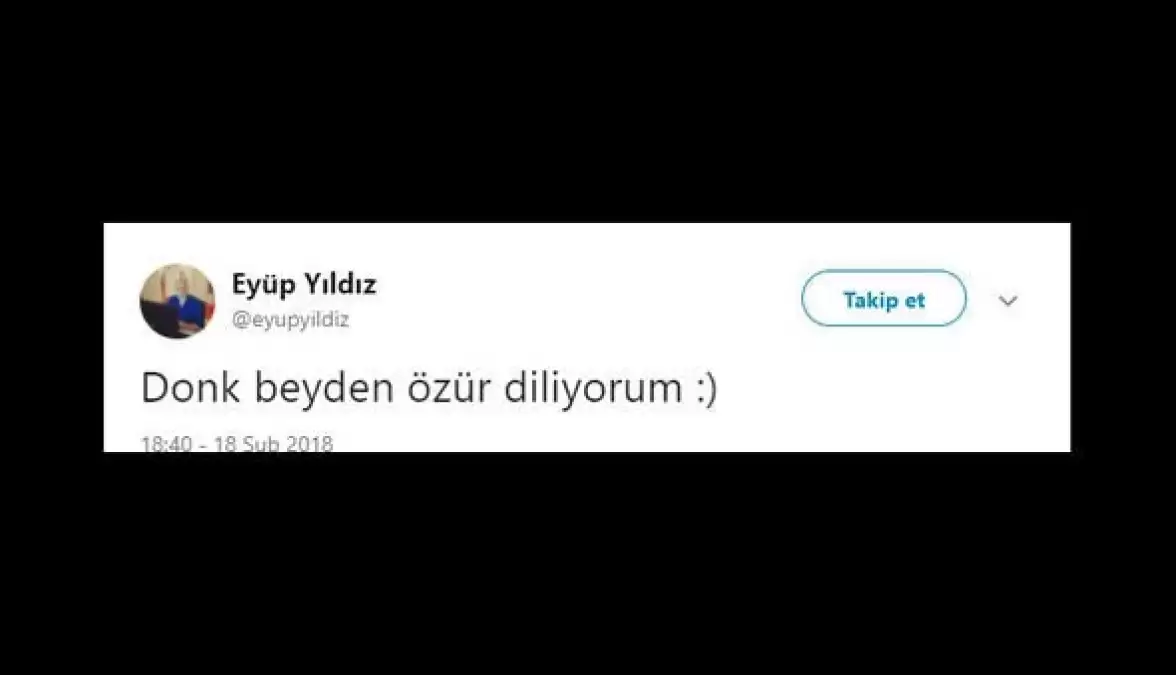Image resolution: width=1176 pixels, height=675 pixels.
Task: Expand the tweet options chevron
Action: (x=1008, y=301)
